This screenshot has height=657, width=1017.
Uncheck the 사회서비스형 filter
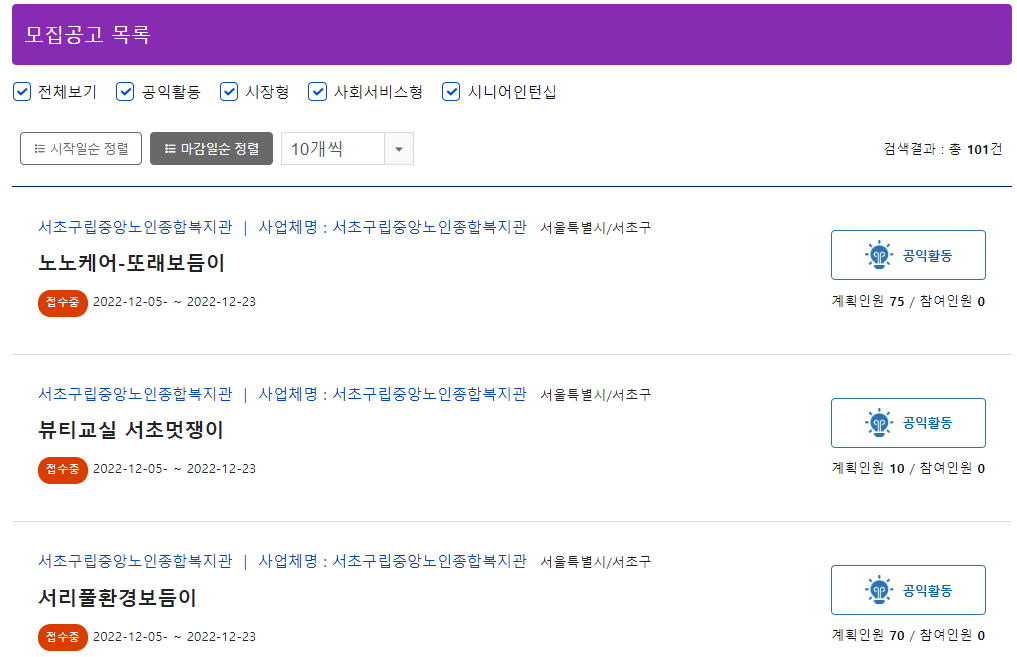pos(317,91)
